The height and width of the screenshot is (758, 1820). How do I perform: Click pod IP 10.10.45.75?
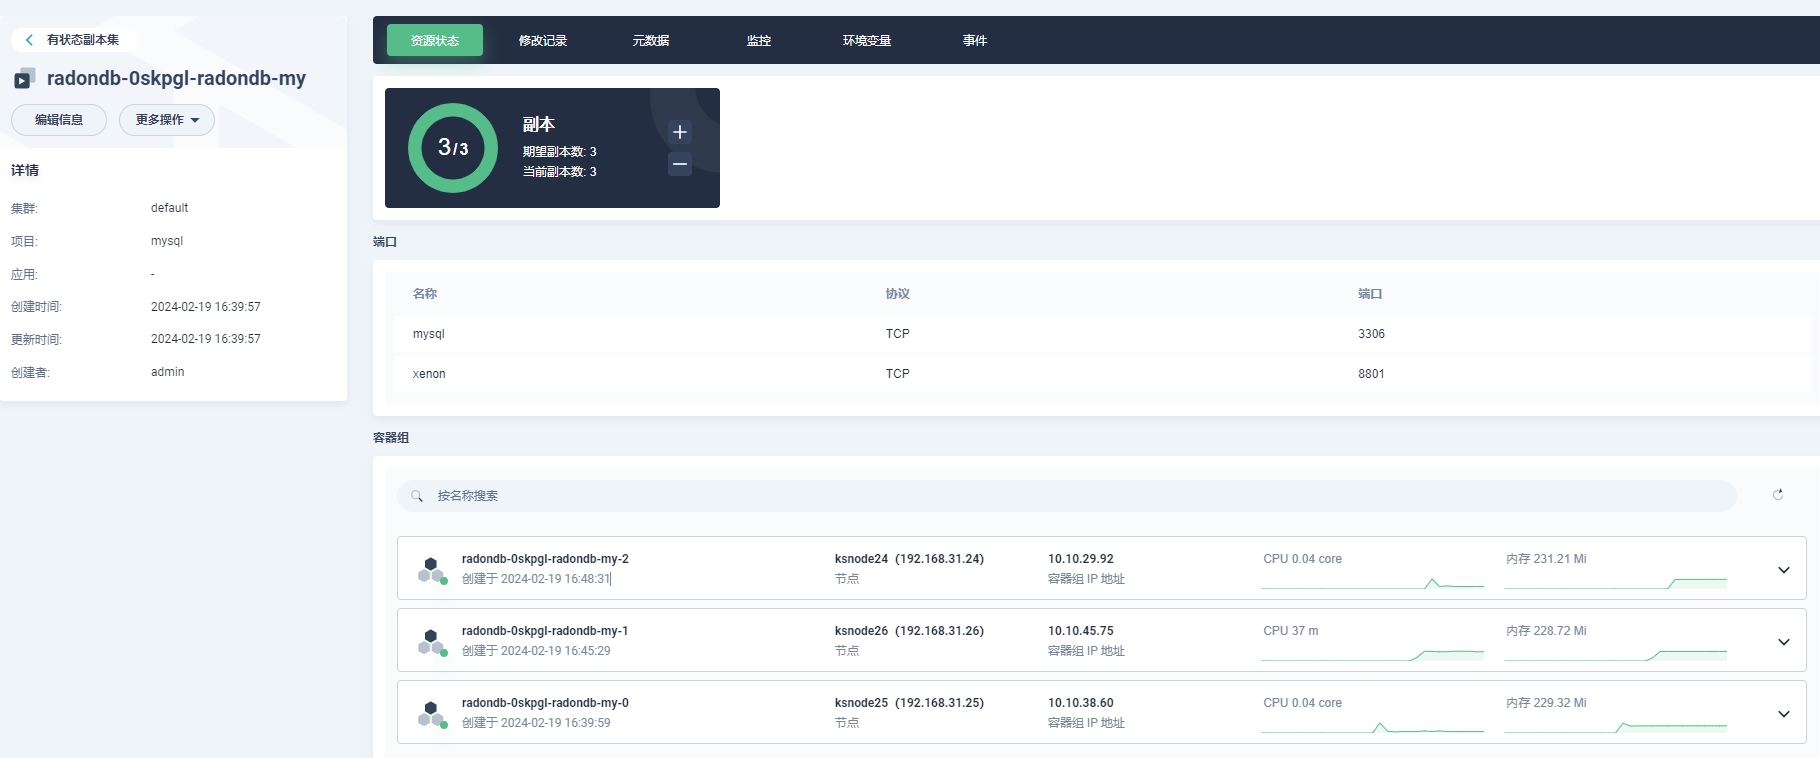1080,631
